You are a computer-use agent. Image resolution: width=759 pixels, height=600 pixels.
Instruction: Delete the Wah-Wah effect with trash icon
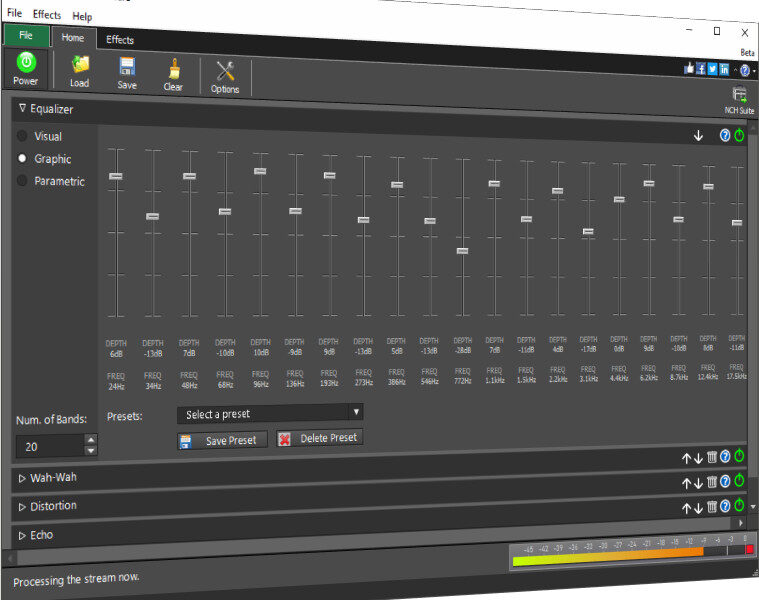pos(712,483)
